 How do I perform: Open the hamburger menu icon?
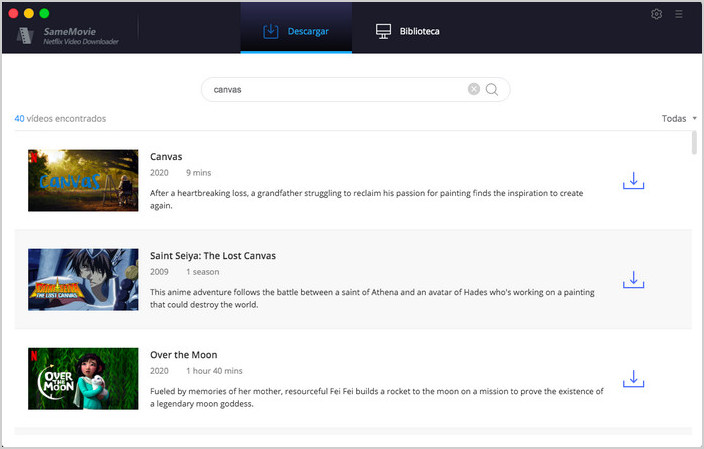point(679,14)
